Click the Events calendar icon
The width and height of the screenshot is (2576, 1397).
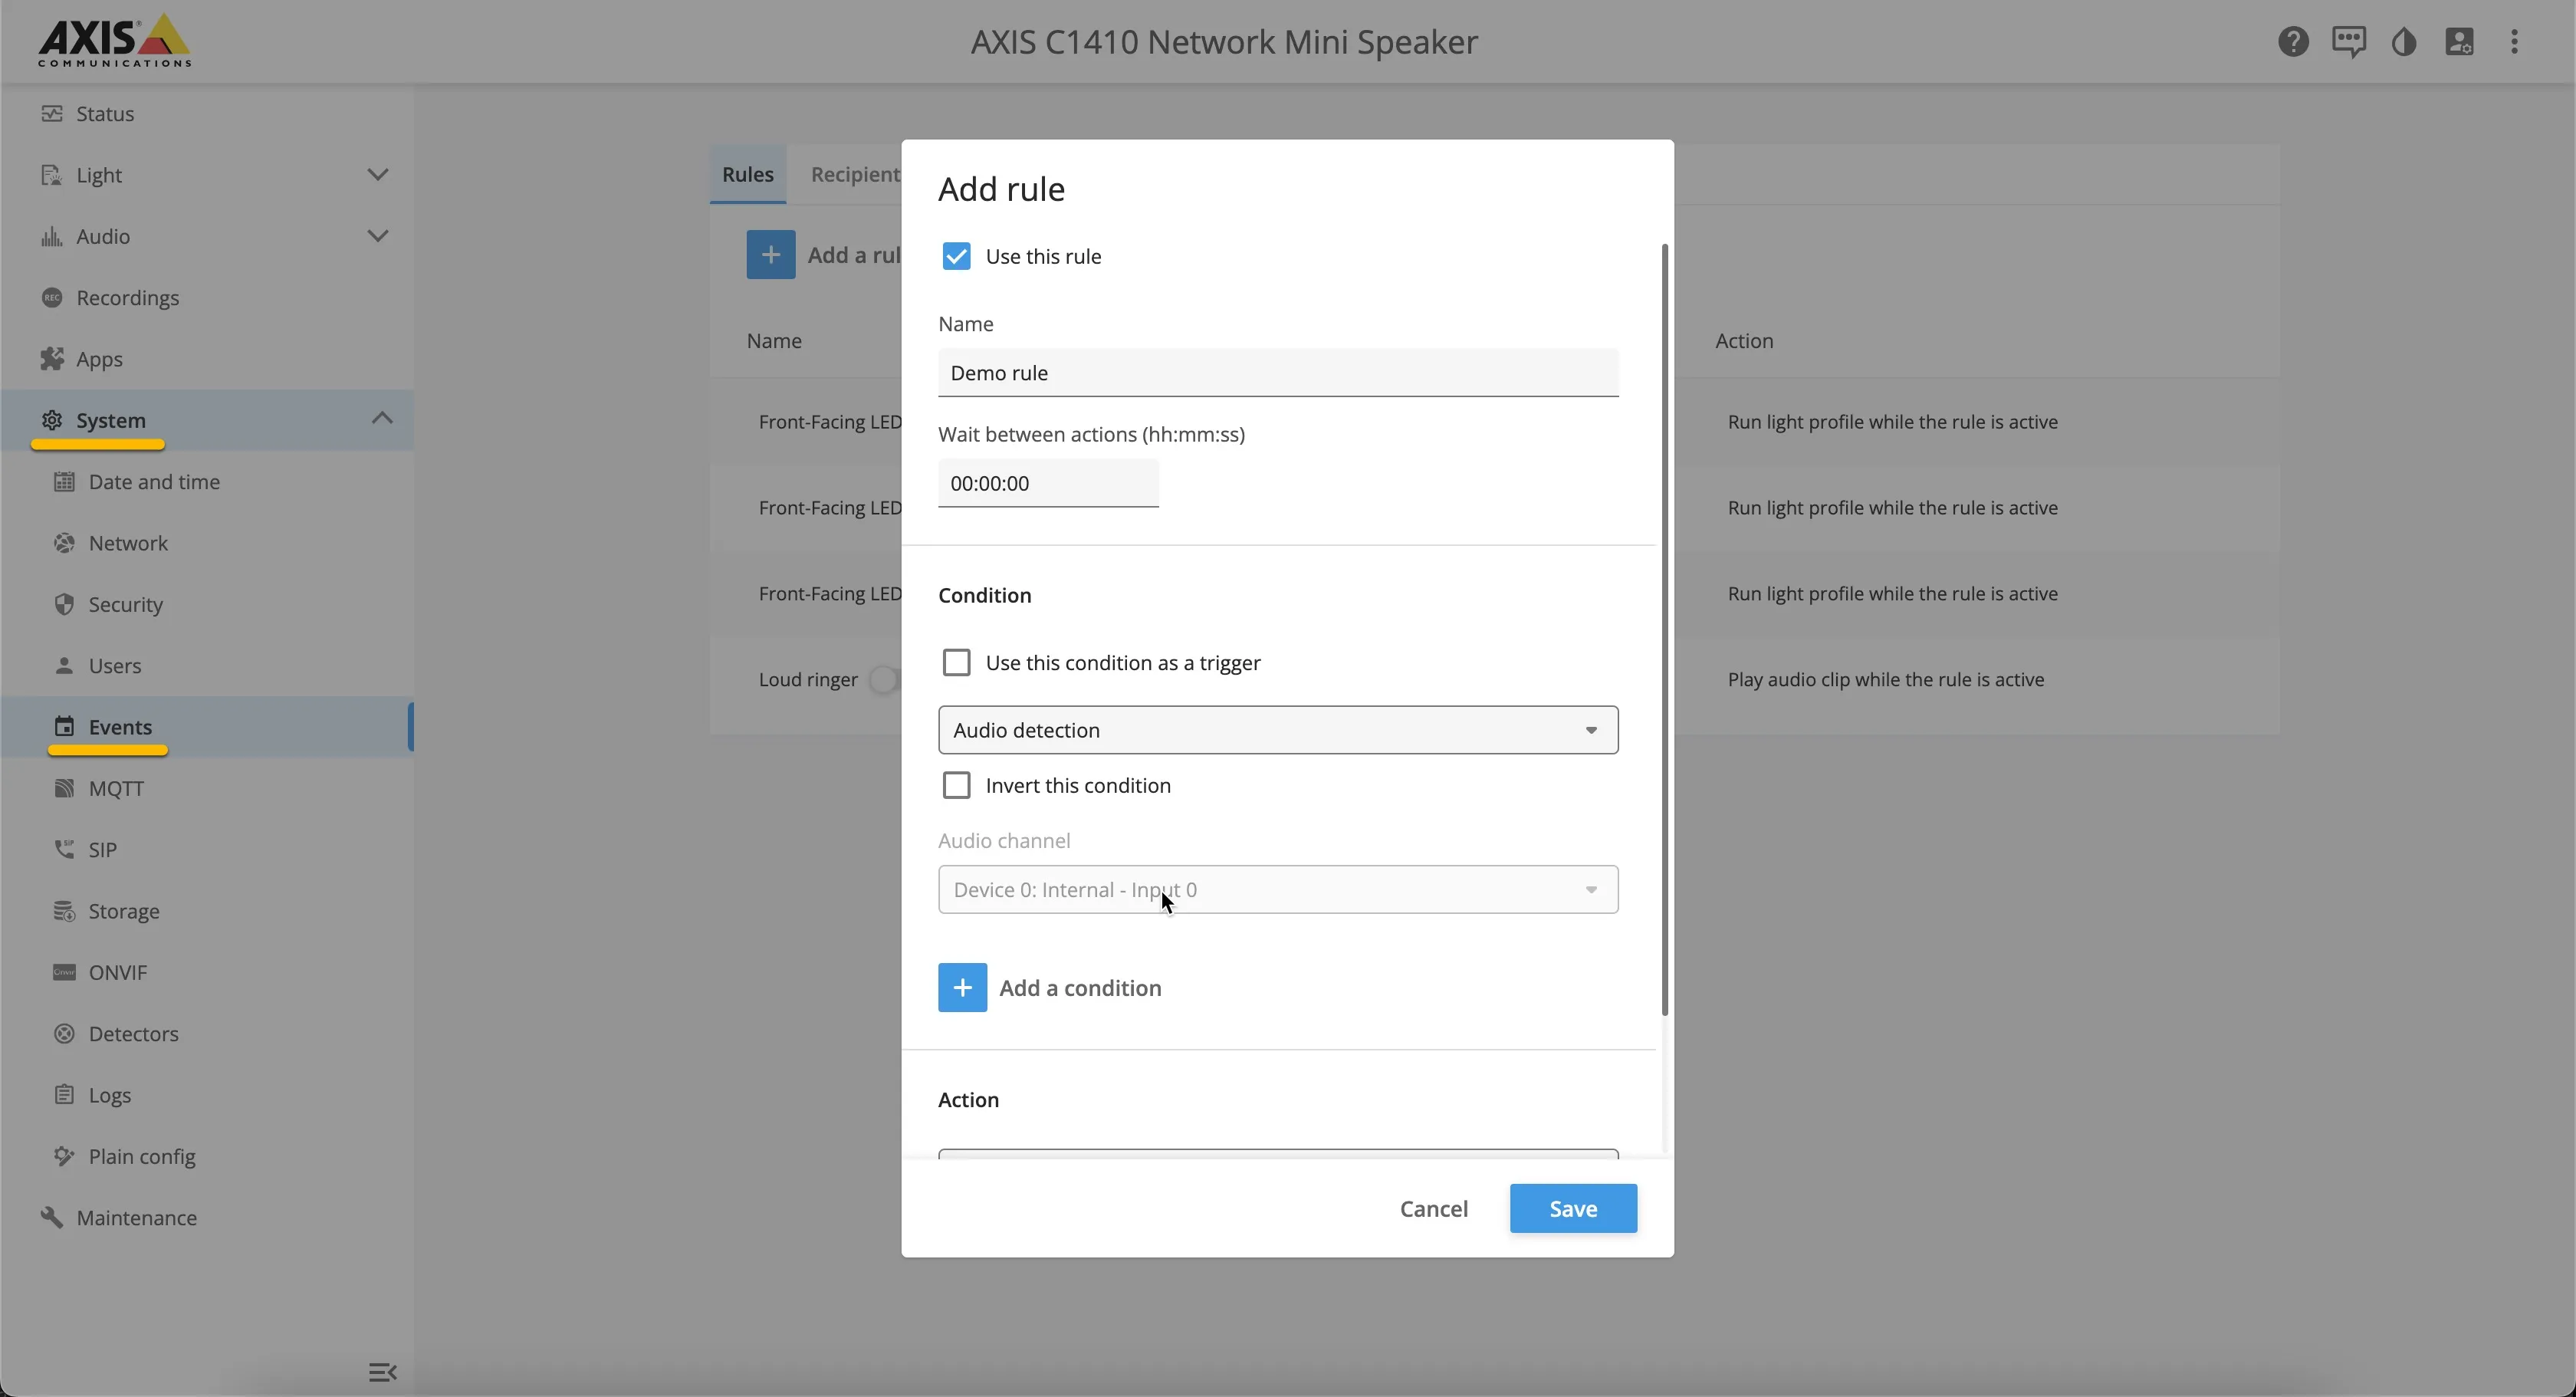tap(64, 727)
